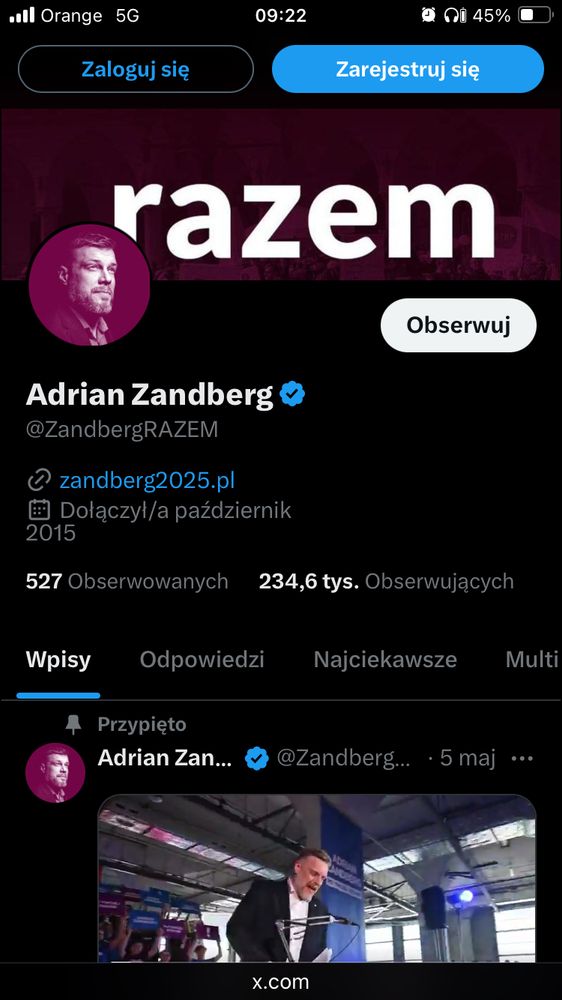This screenshot has height=1000, width=562.
Task: Tap the pin icon above the pinned post
Action: [74, 724]
